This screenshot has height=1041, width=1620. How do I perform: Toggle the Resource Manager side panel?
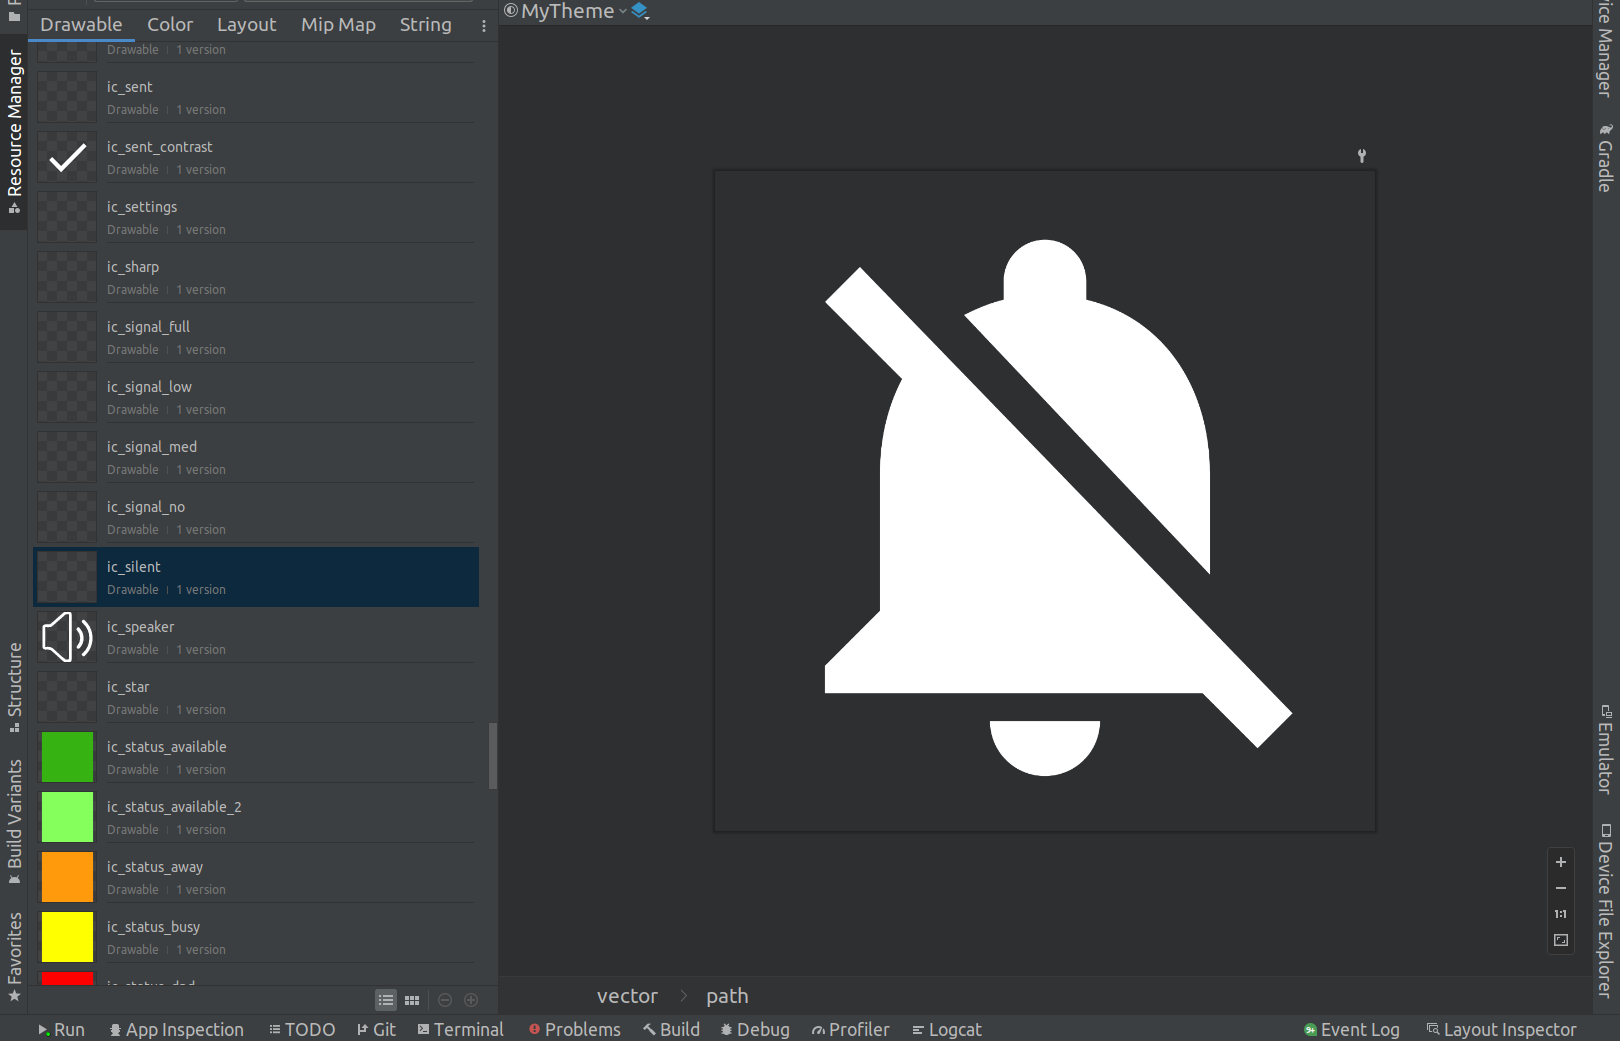14,130
